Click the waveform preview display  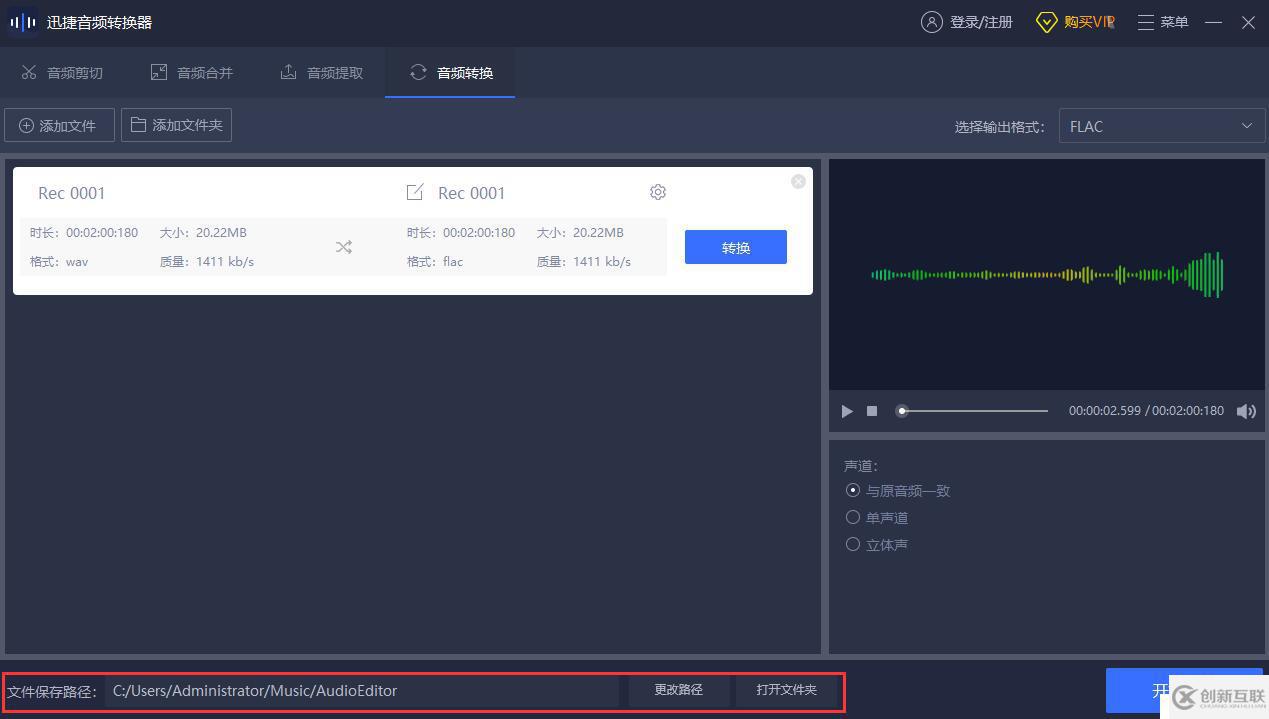click(1047, 274)
